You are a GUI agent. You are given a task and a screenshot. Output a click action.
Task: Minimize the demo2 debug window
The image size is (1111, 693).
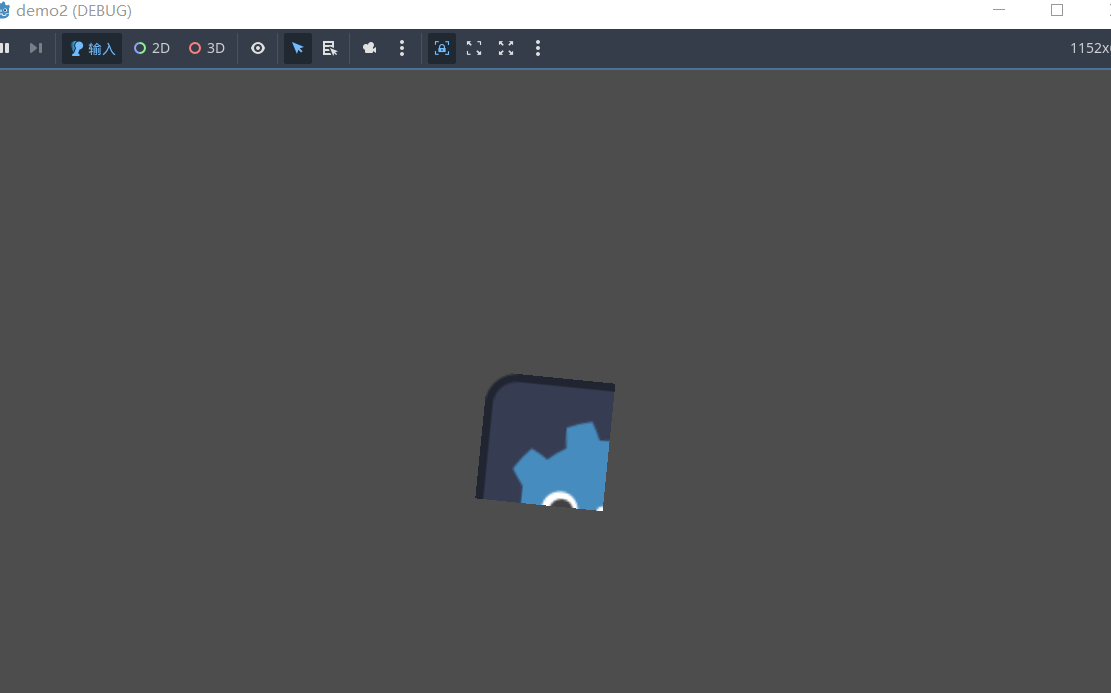(x=999, y=10)
